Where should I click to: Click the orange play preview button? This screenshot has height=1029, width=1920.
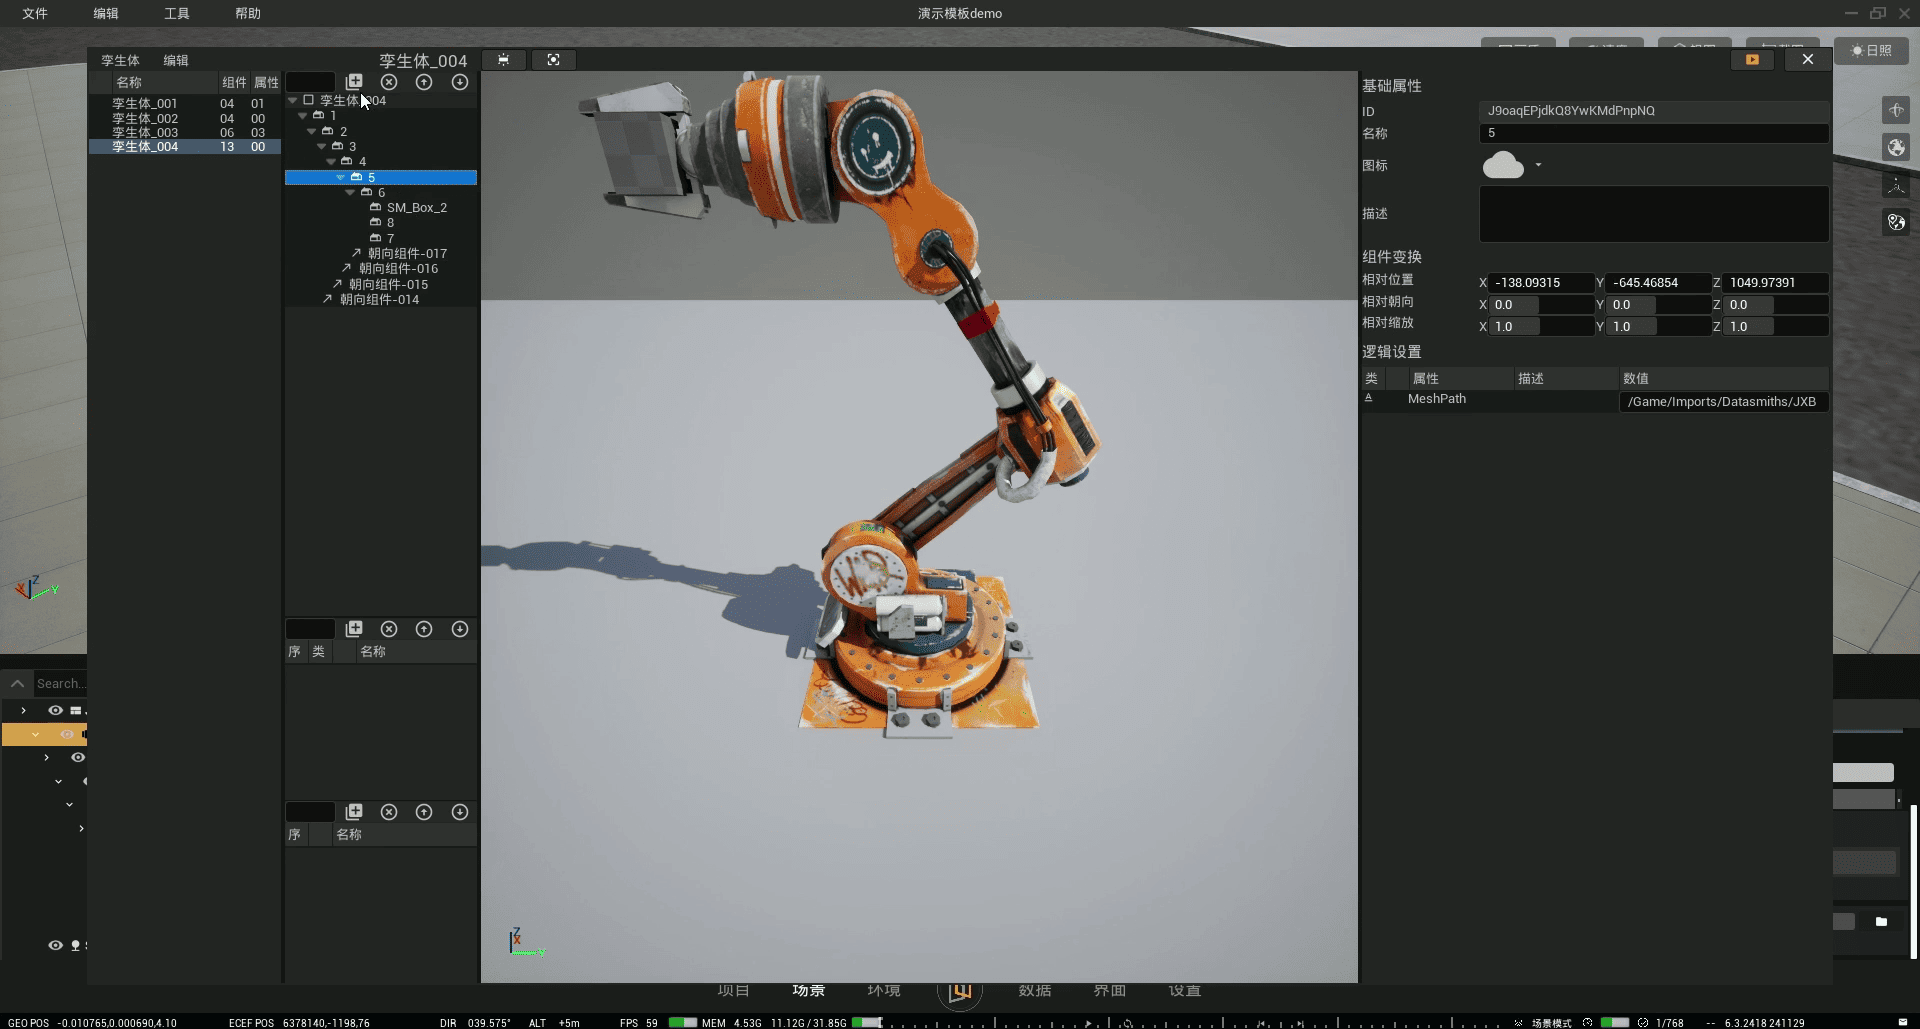(x=1752, y=60)
